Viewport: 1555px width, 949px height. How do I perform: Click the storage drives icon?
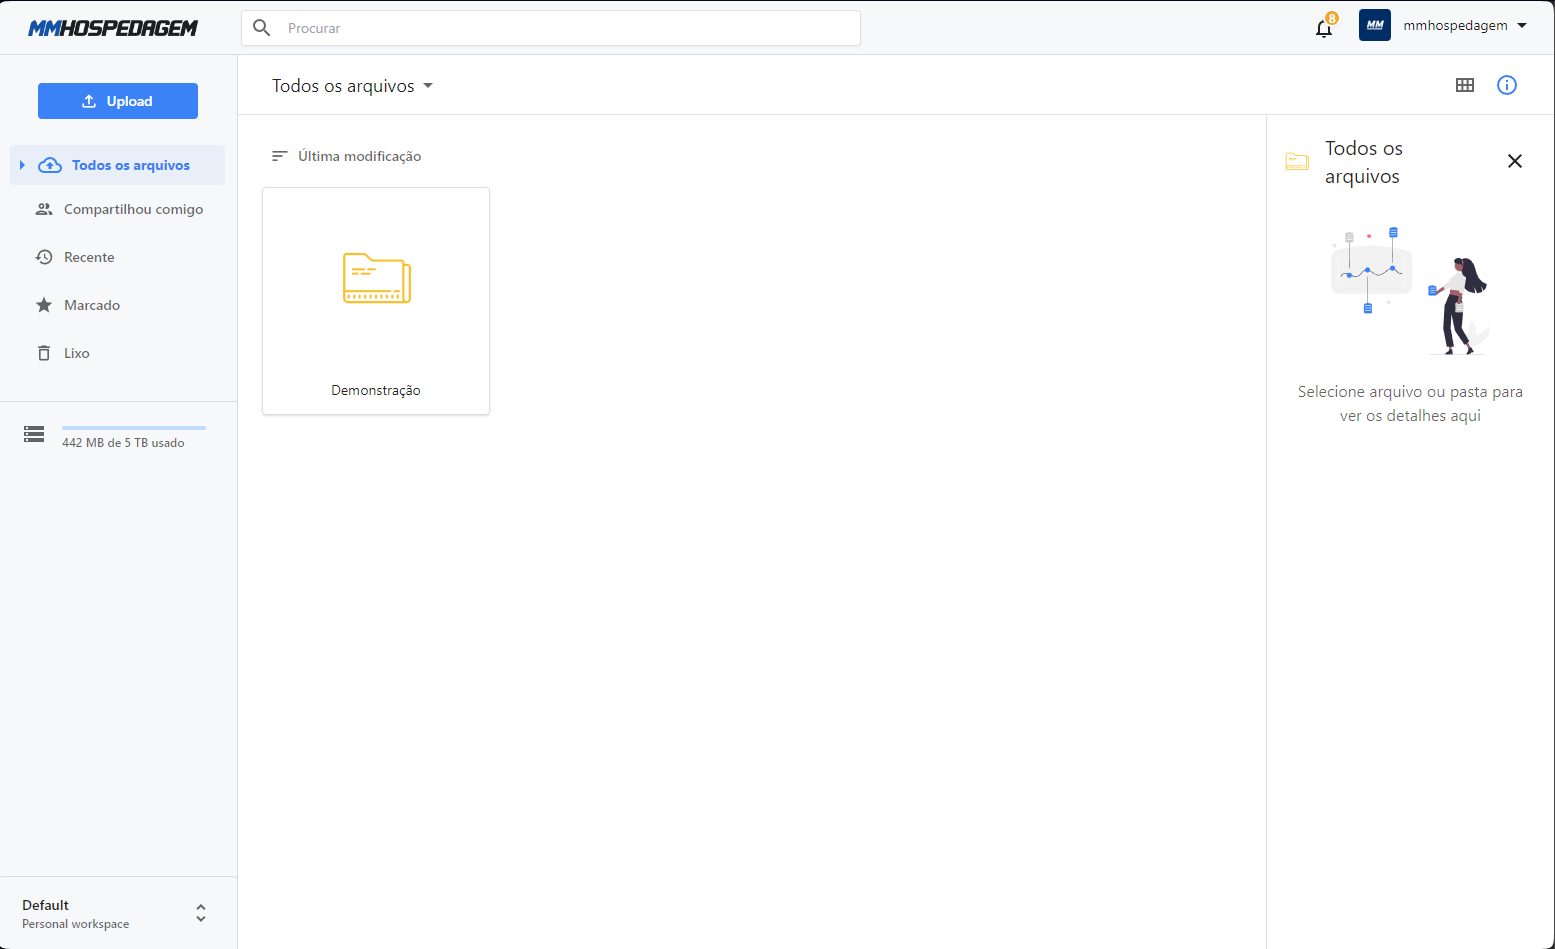[34, 434]
